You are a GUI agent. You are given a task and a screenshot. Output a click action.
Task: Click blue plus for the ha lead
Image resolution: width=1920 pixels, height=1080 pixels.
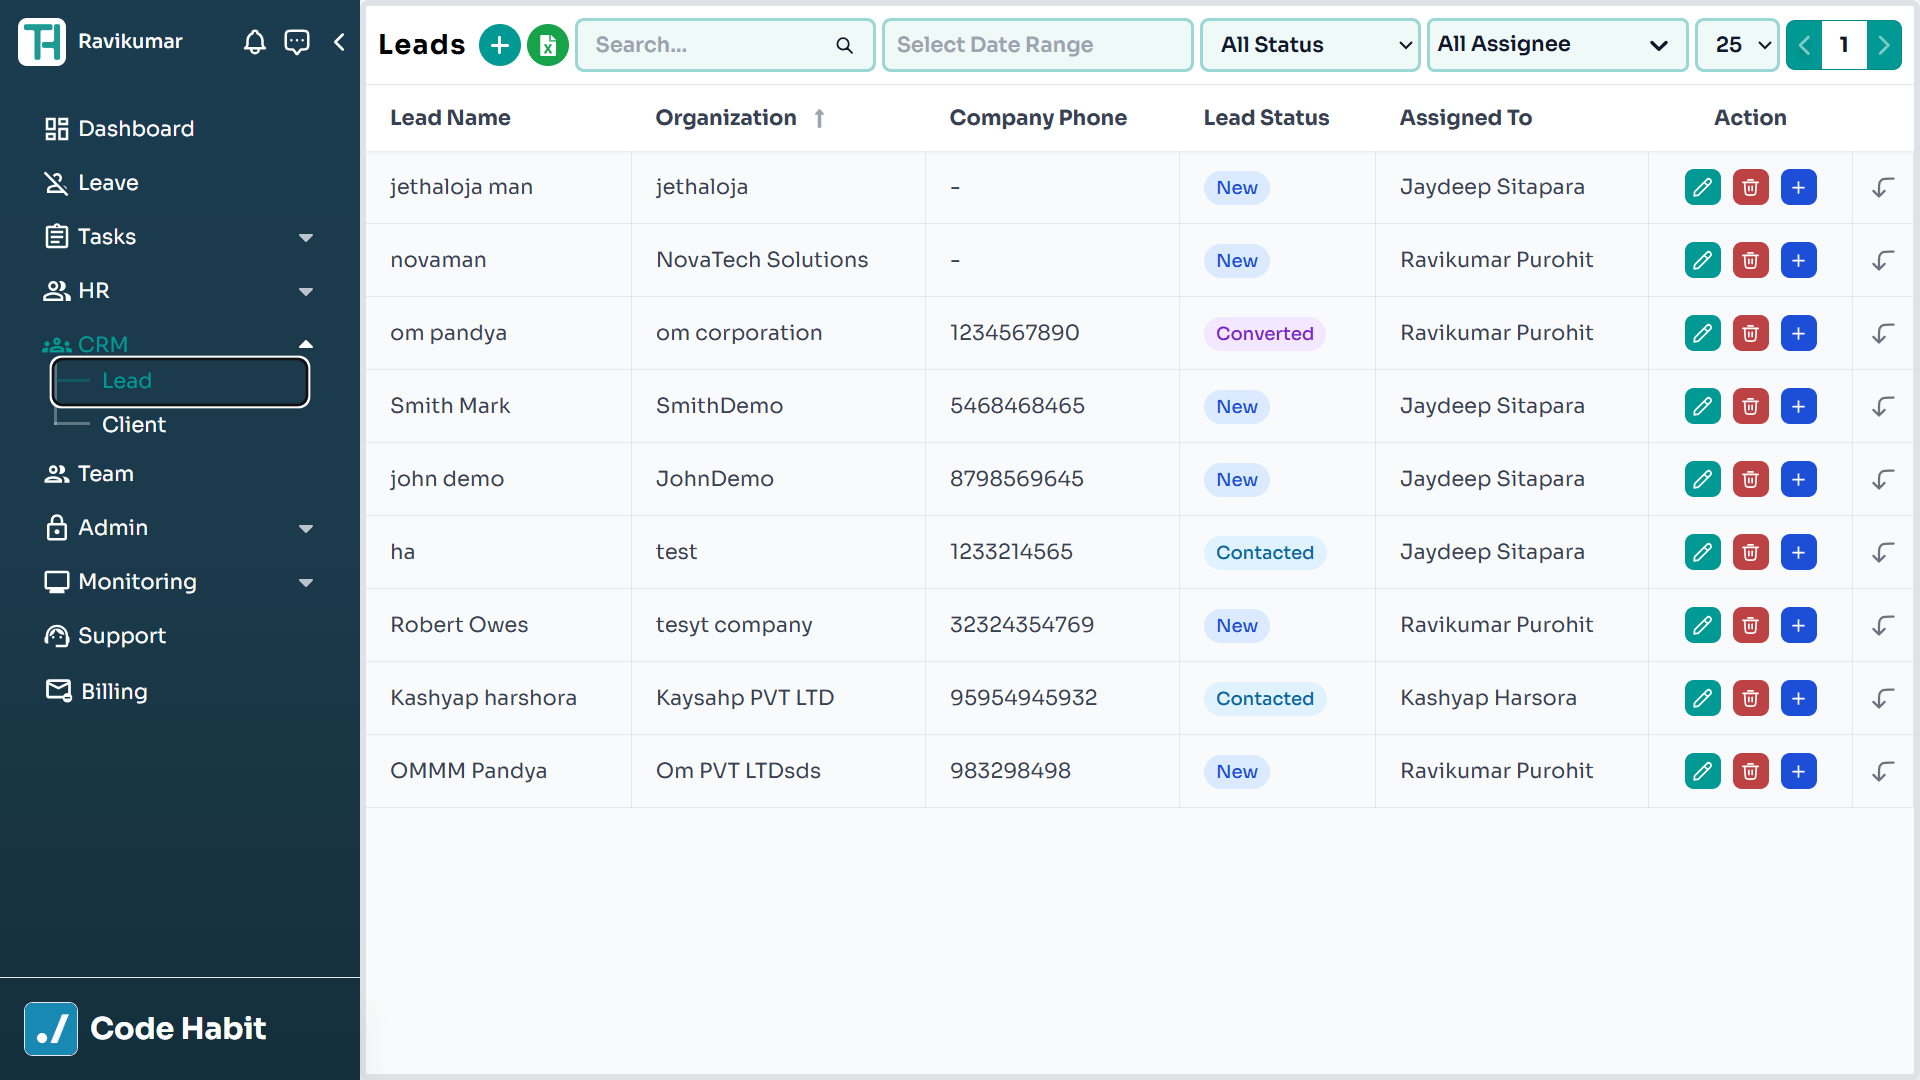point(1799,552)
